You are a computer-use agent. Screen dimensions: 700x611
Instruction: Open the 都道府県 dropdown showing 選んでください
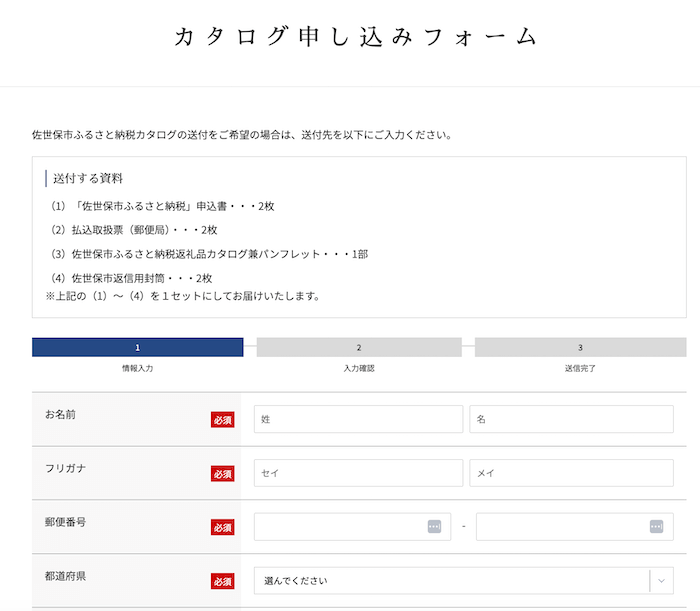pyautogui.click(x=450, y=581)
